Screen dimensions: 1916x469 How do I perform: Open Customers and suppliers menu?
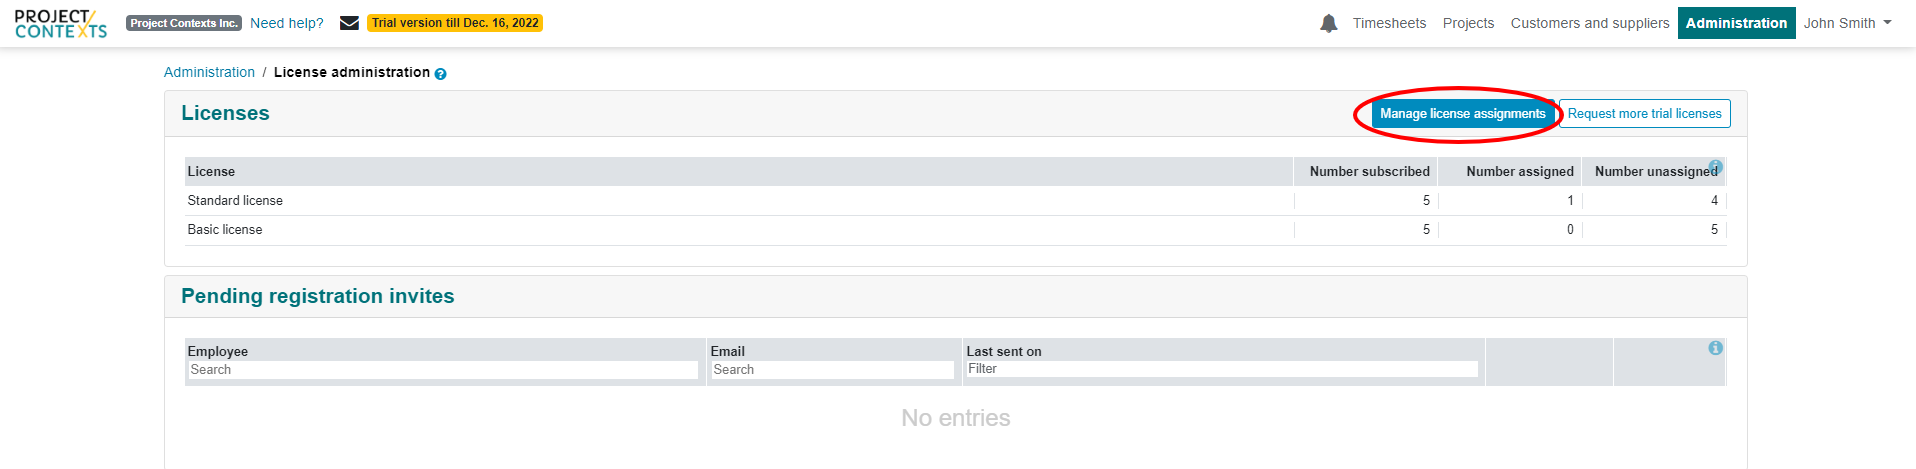coord(1590,23)
